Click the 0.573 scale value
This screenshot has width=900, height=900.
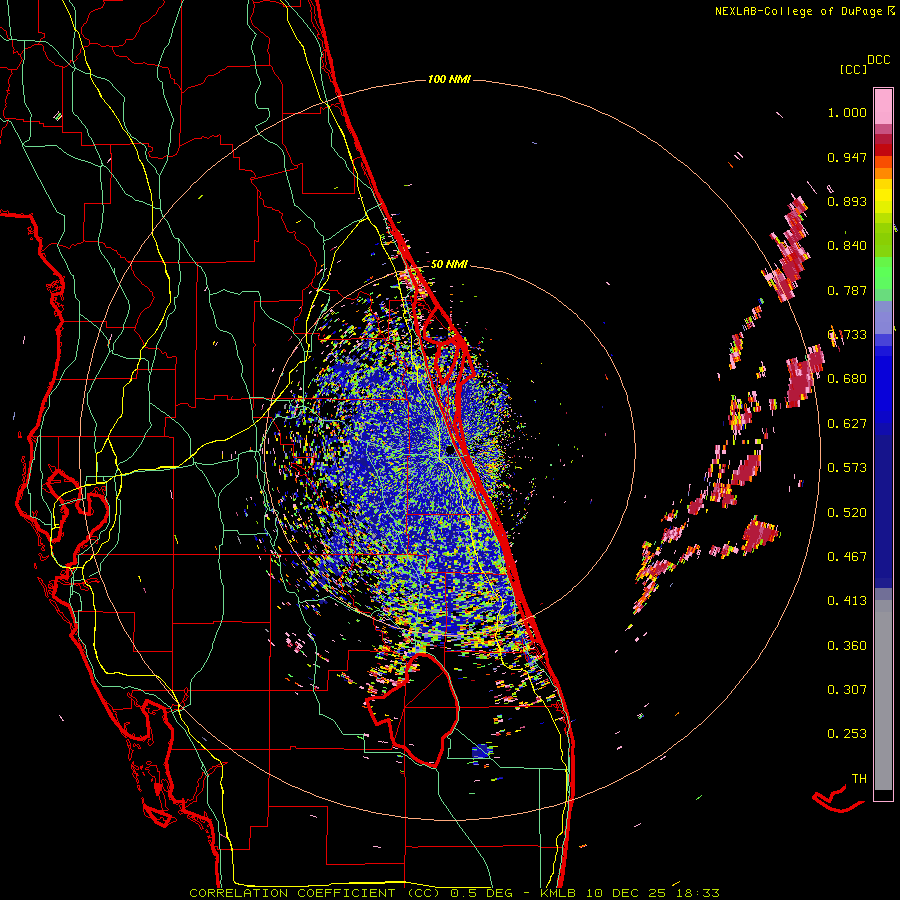[x=847, y=468]
